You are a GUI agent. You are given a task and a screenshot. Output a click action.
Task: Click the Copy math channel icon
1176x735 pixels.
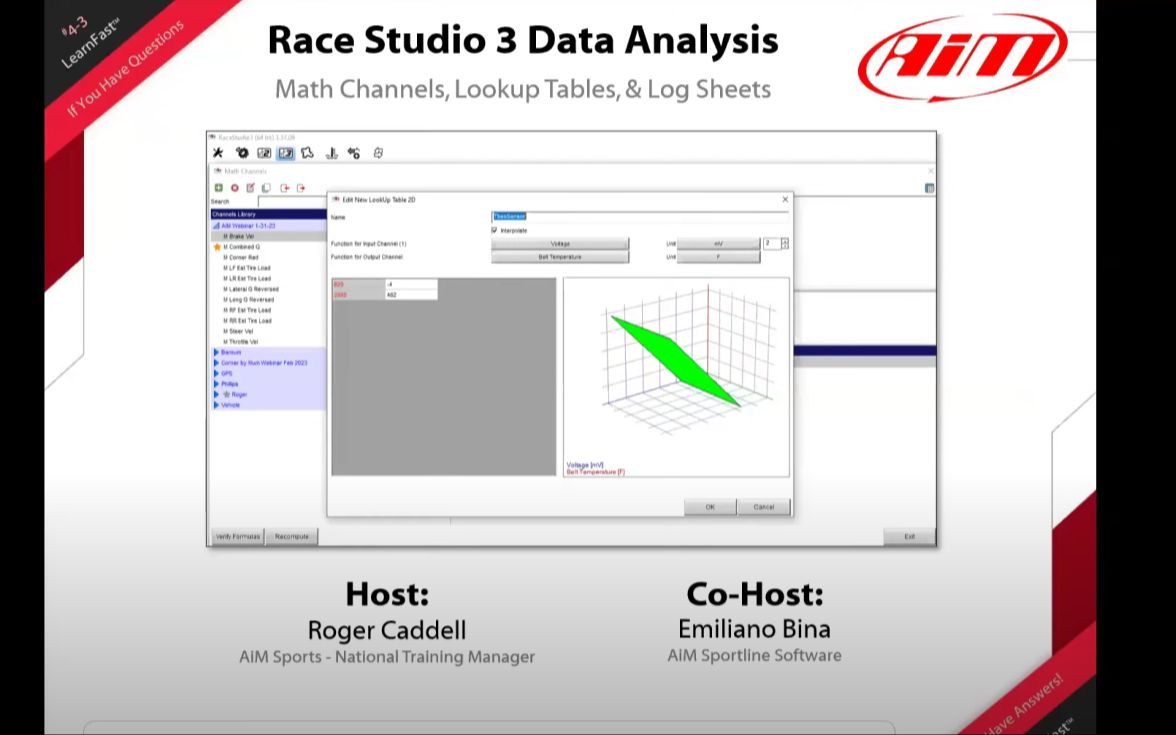266,187
